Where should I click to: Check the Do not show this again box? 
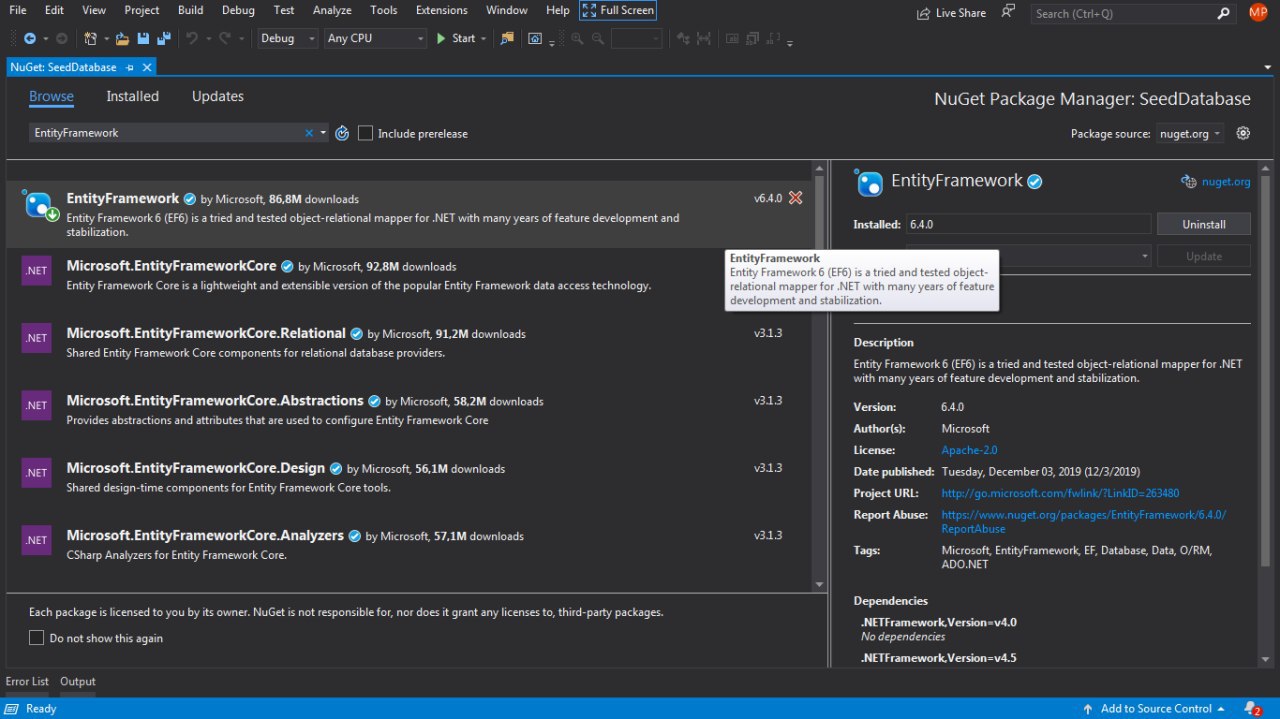[36, 638]
